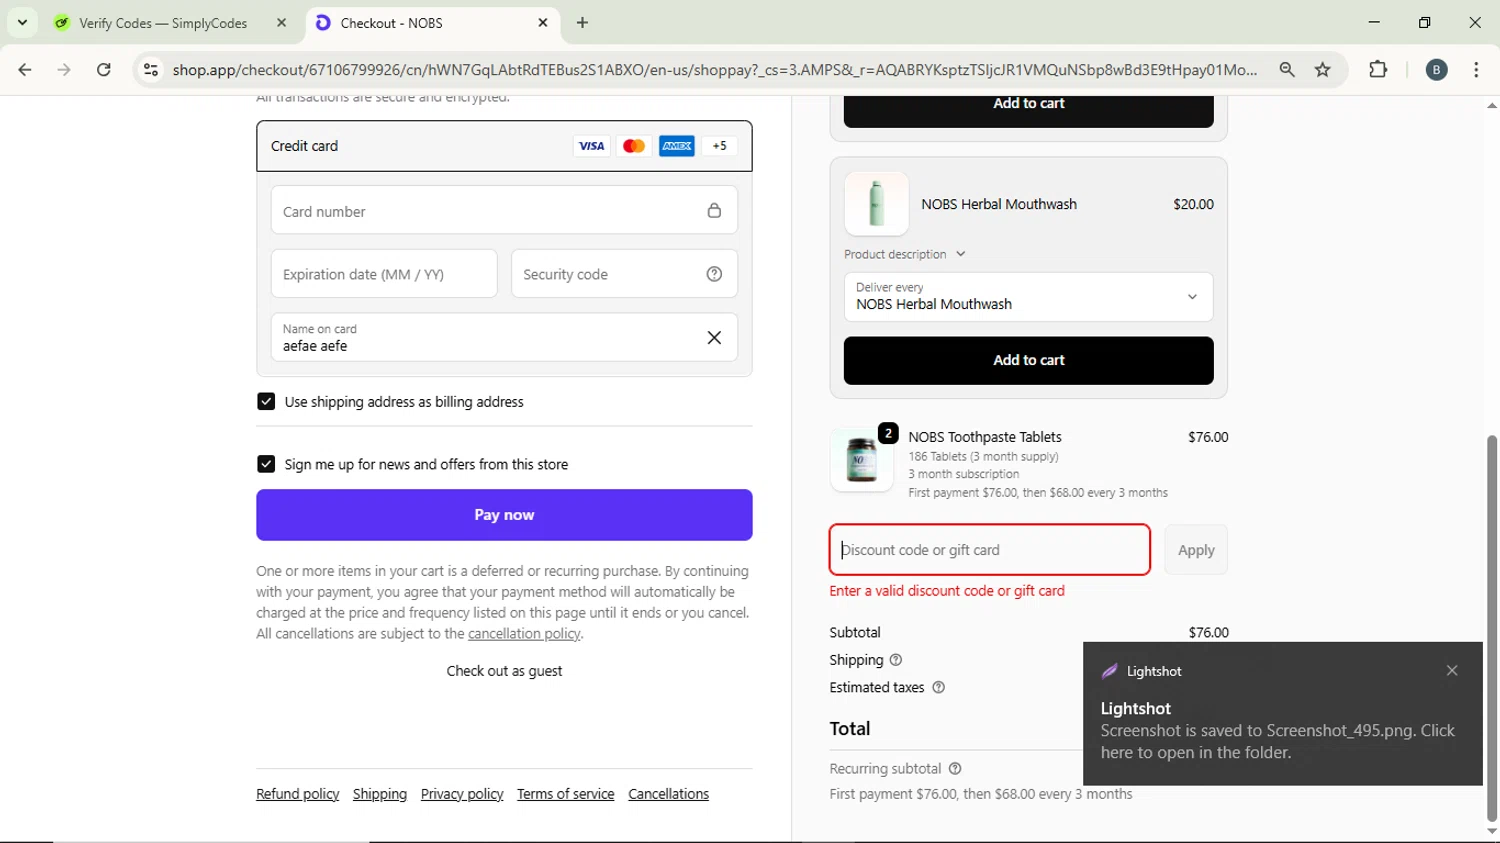
Task: Bookmark this page with the star icon
Action: point(1323,69)
